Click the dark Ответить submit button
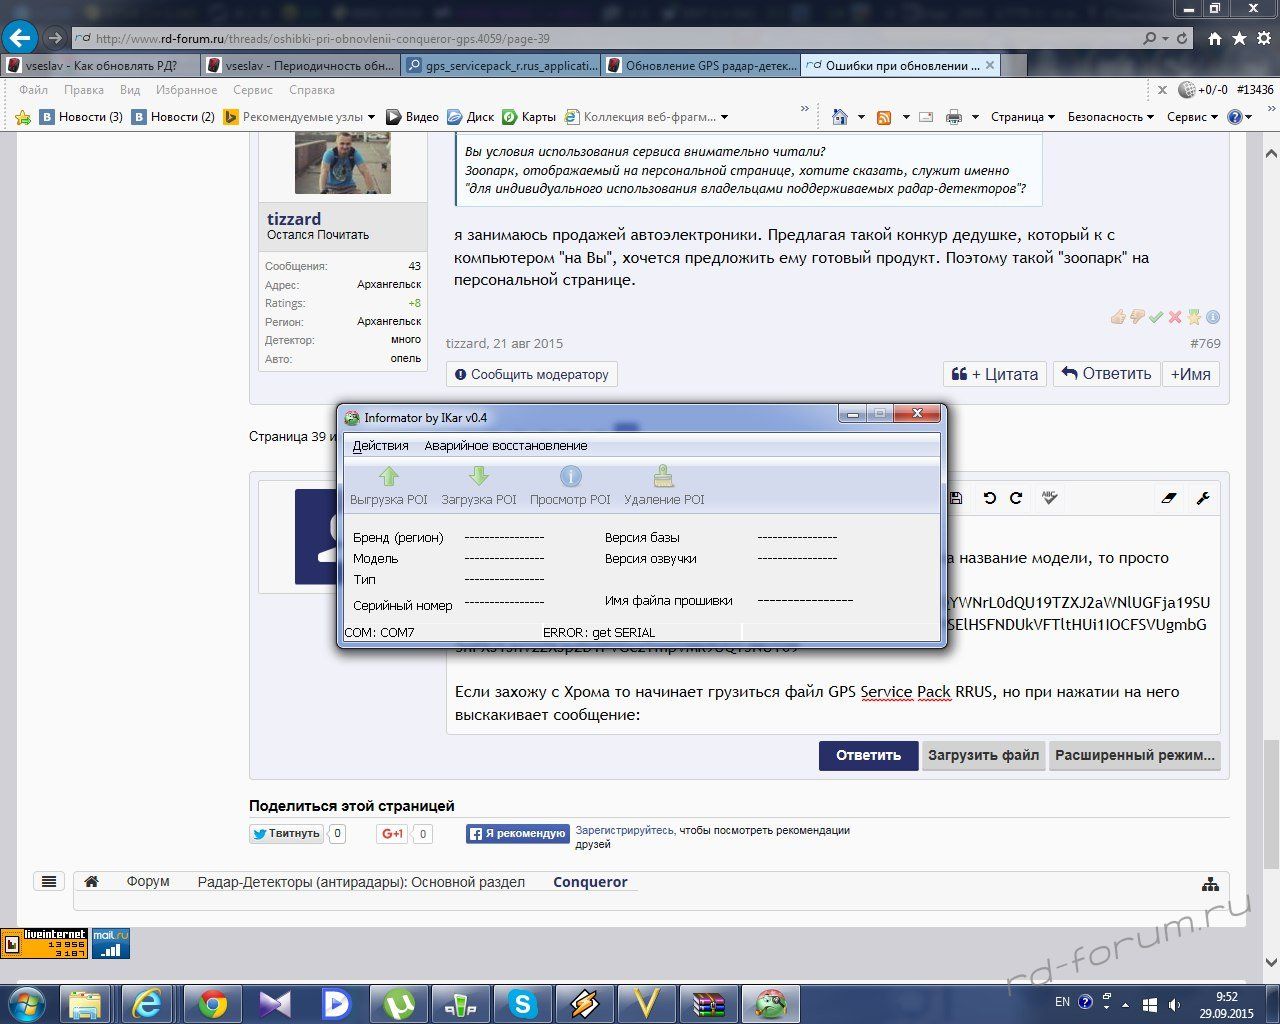This screenshot has width=1280, height=1024. [868, 755]
